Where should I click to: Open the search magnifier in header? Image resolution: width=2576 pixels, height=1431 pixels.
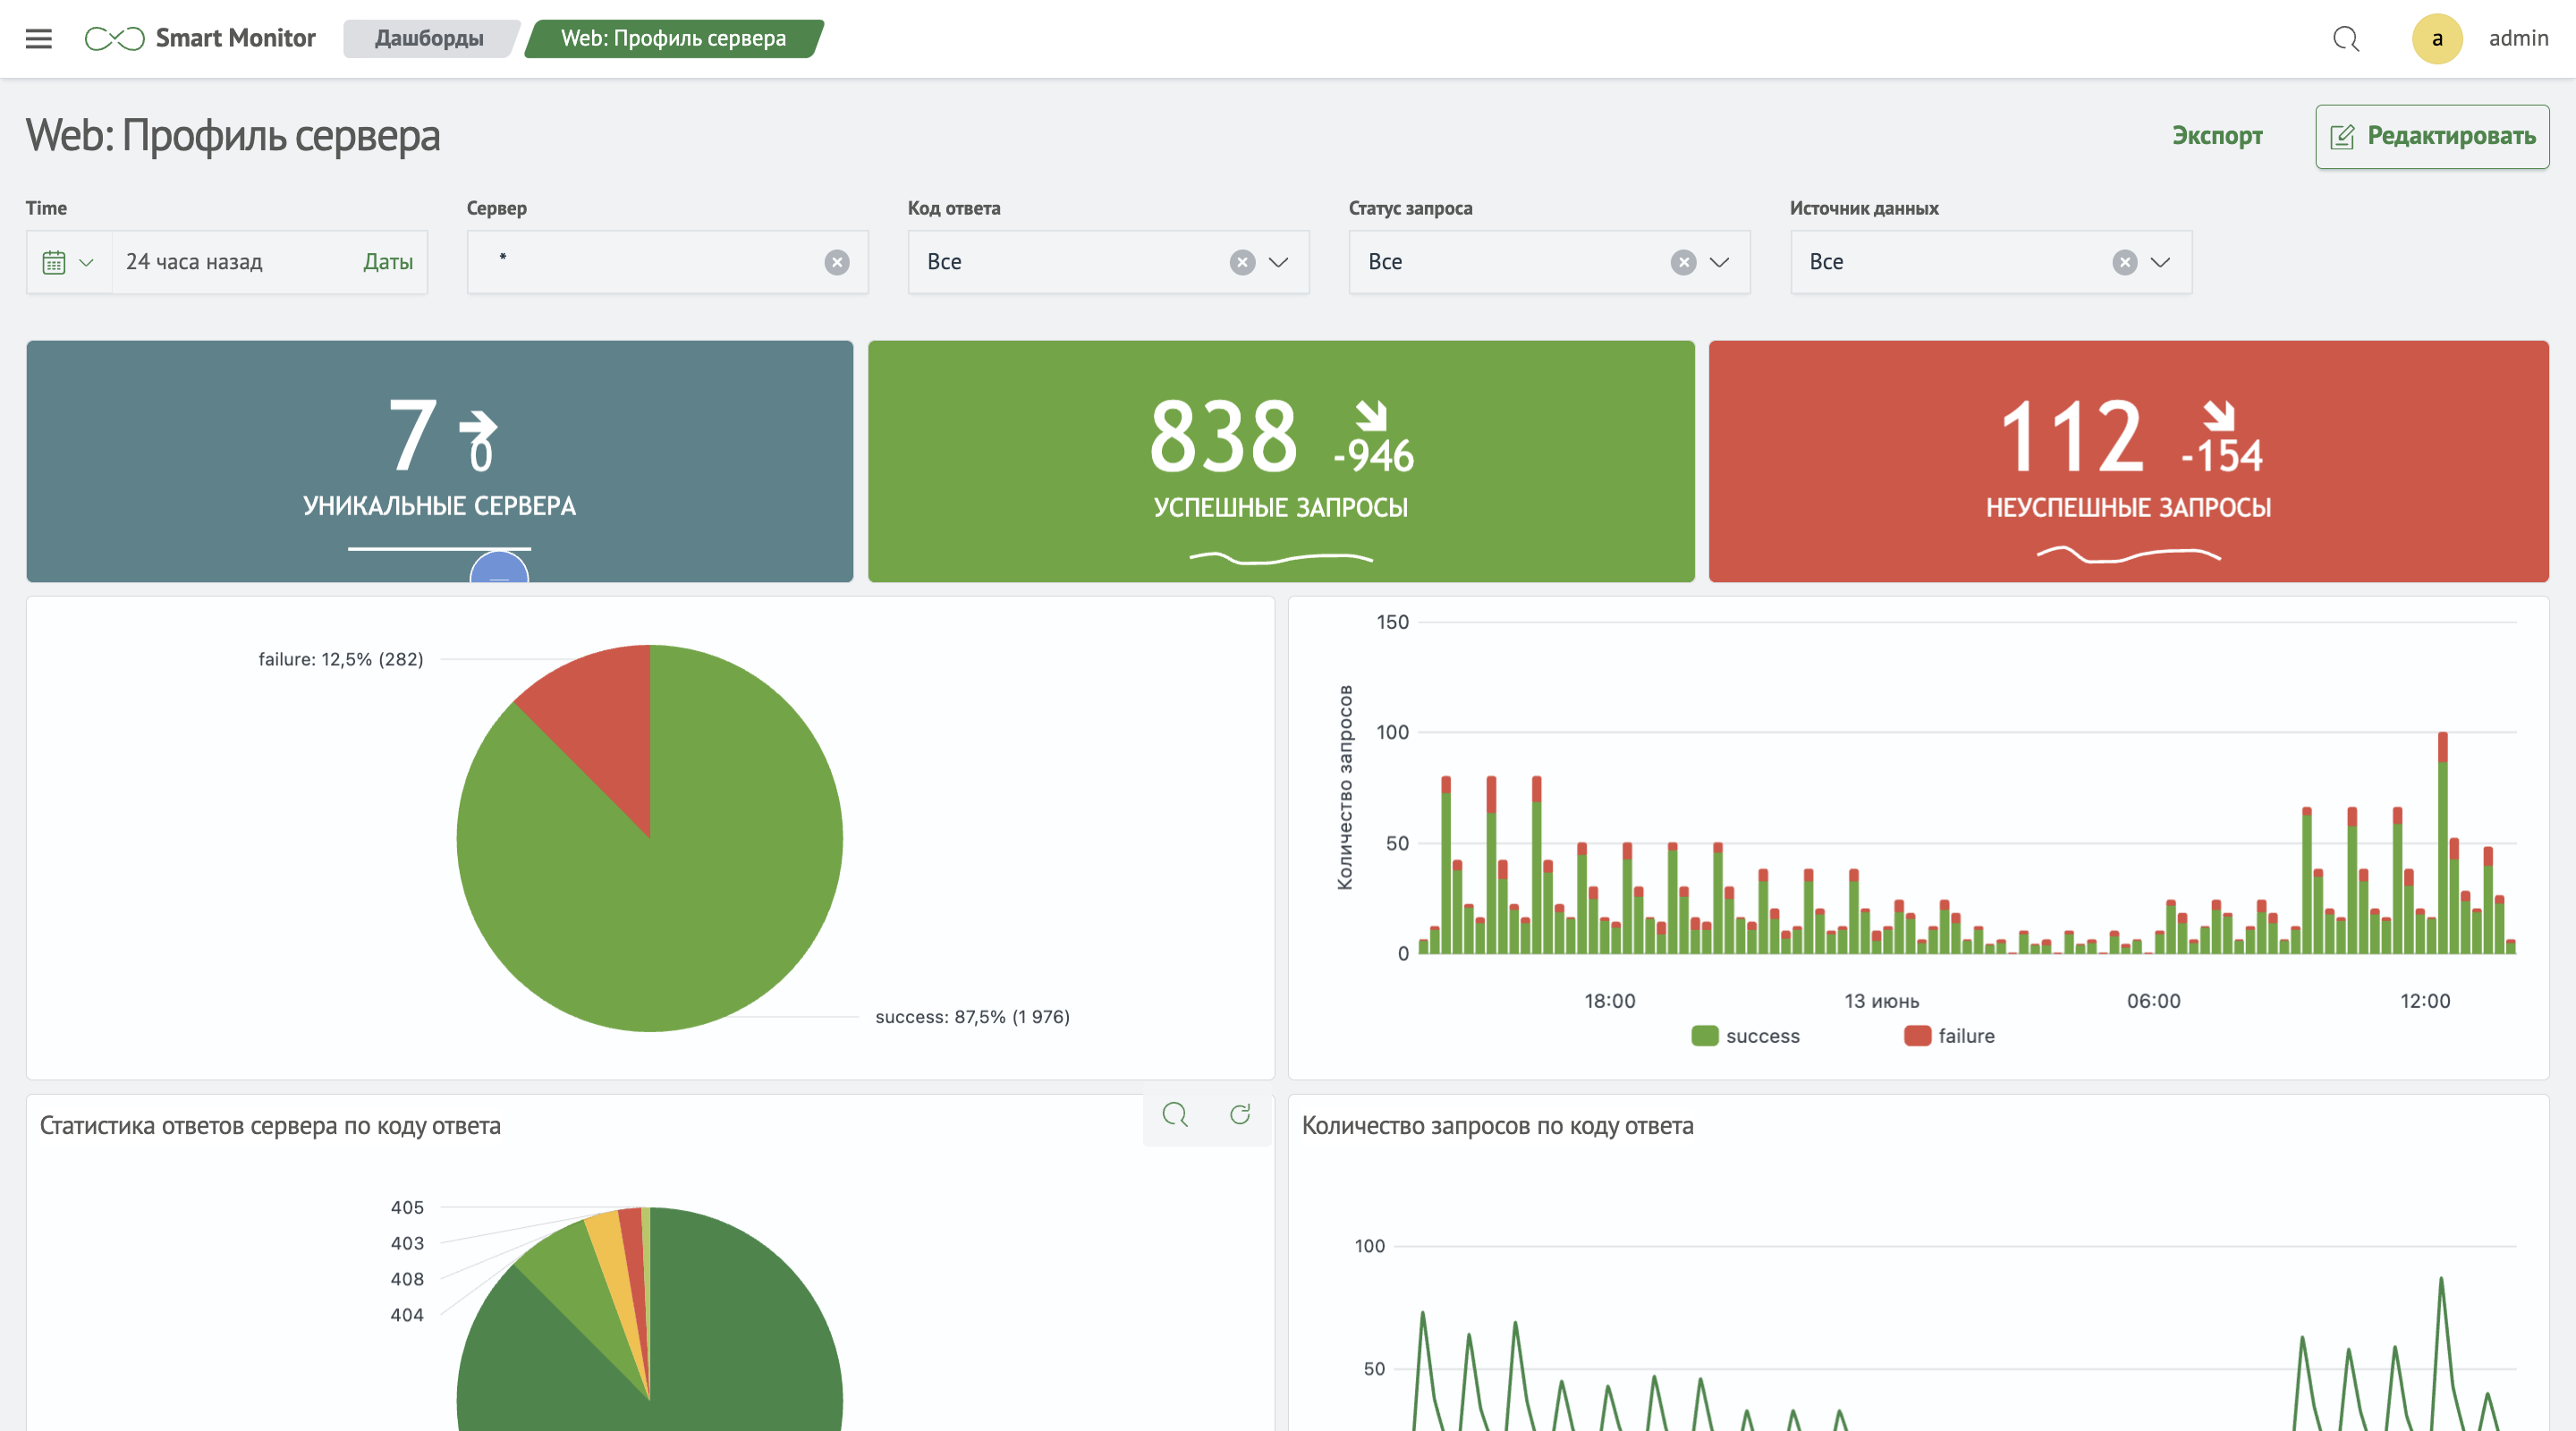click(x=2345, y=38)
